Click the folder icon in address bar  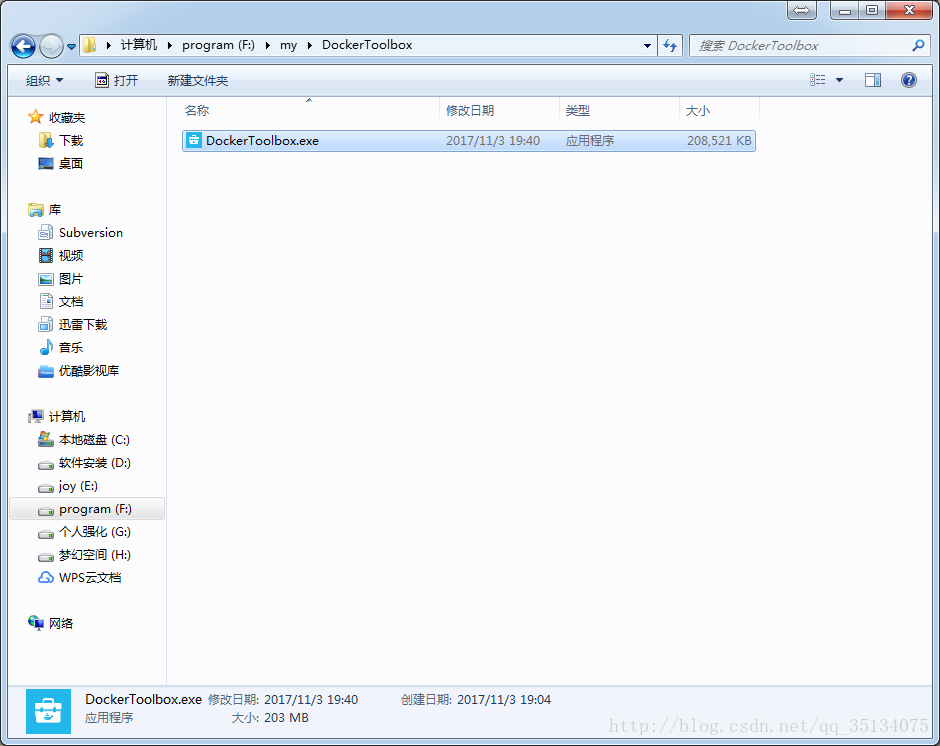(x=89, y=45)
